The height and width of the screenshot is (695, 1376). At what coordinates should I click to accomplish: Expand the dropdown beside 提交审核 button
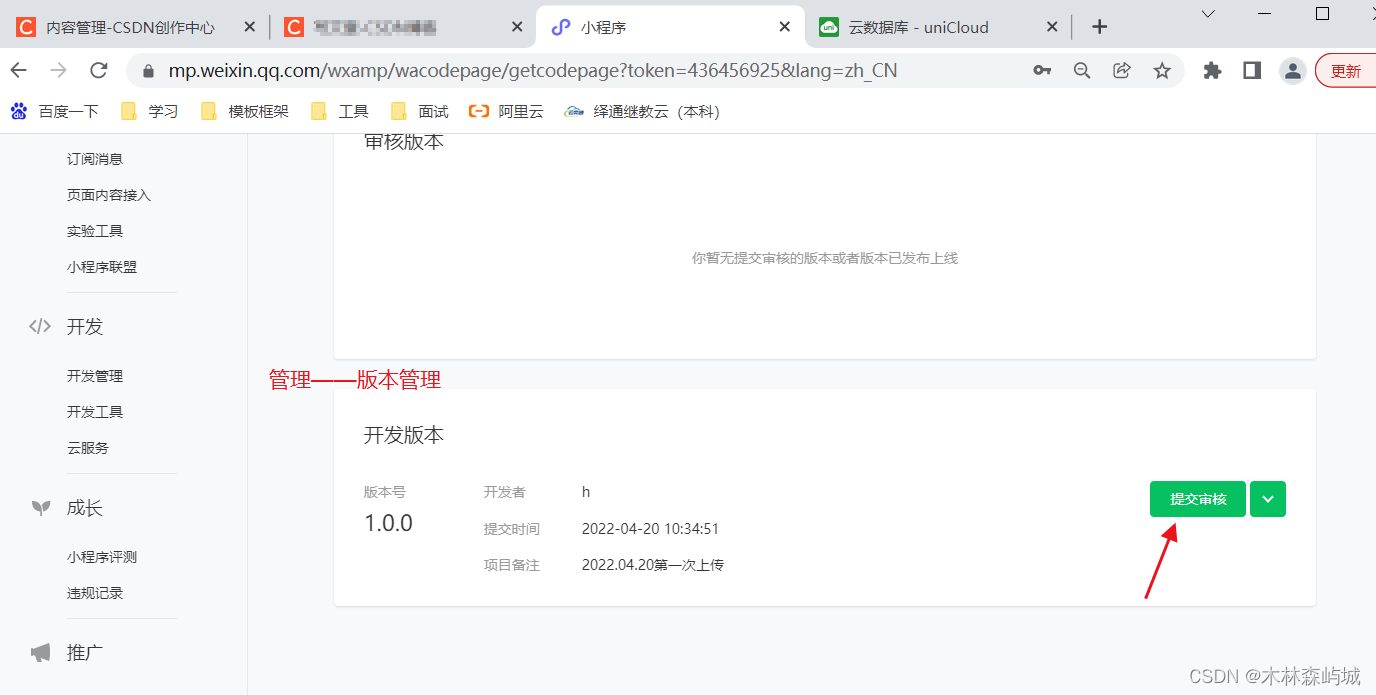click(1267, 499)
